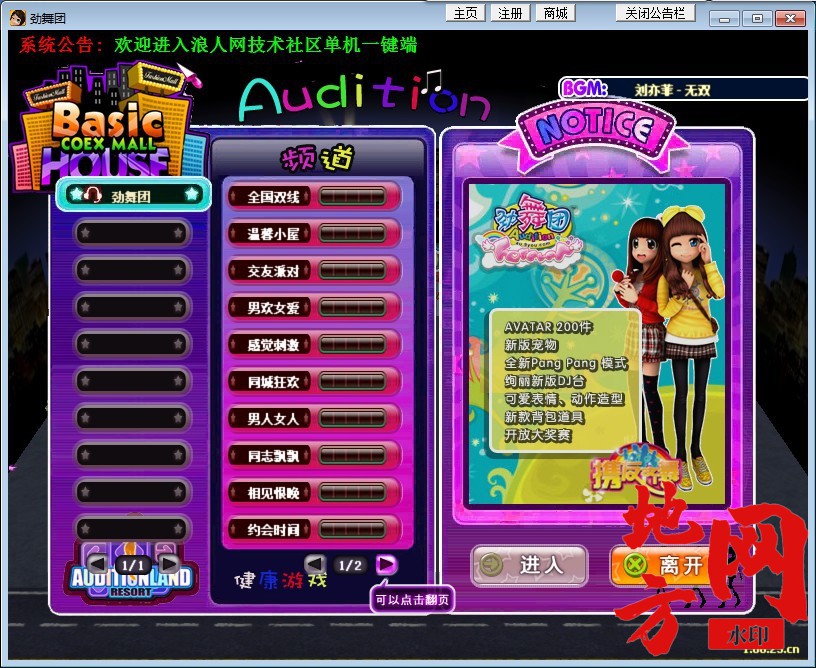Click the 同城狂欢 load indicator bar
Viewport: 816px width, 668px height.
pyautogui.click(x=352, y=381)
